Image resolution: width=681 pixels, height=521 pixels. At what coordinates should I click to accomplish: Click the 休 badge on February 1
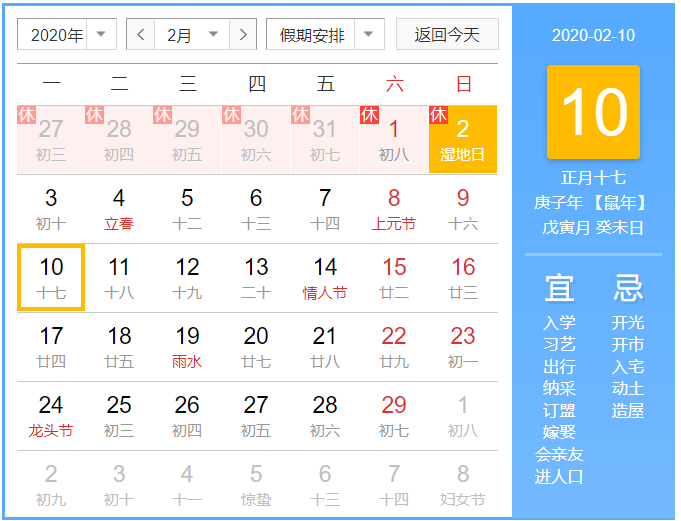click(369, 115)
